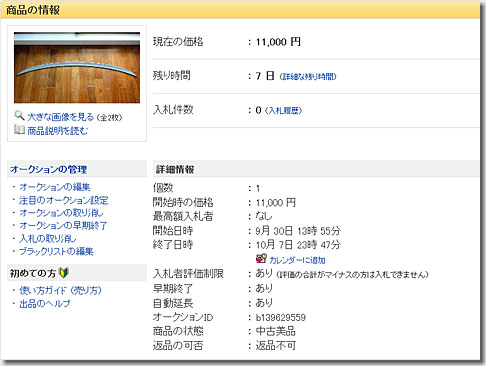Select オークションの取り消し link
This screenshot has width=486, height=366.
pyautogui.click(x=61, y=213)
